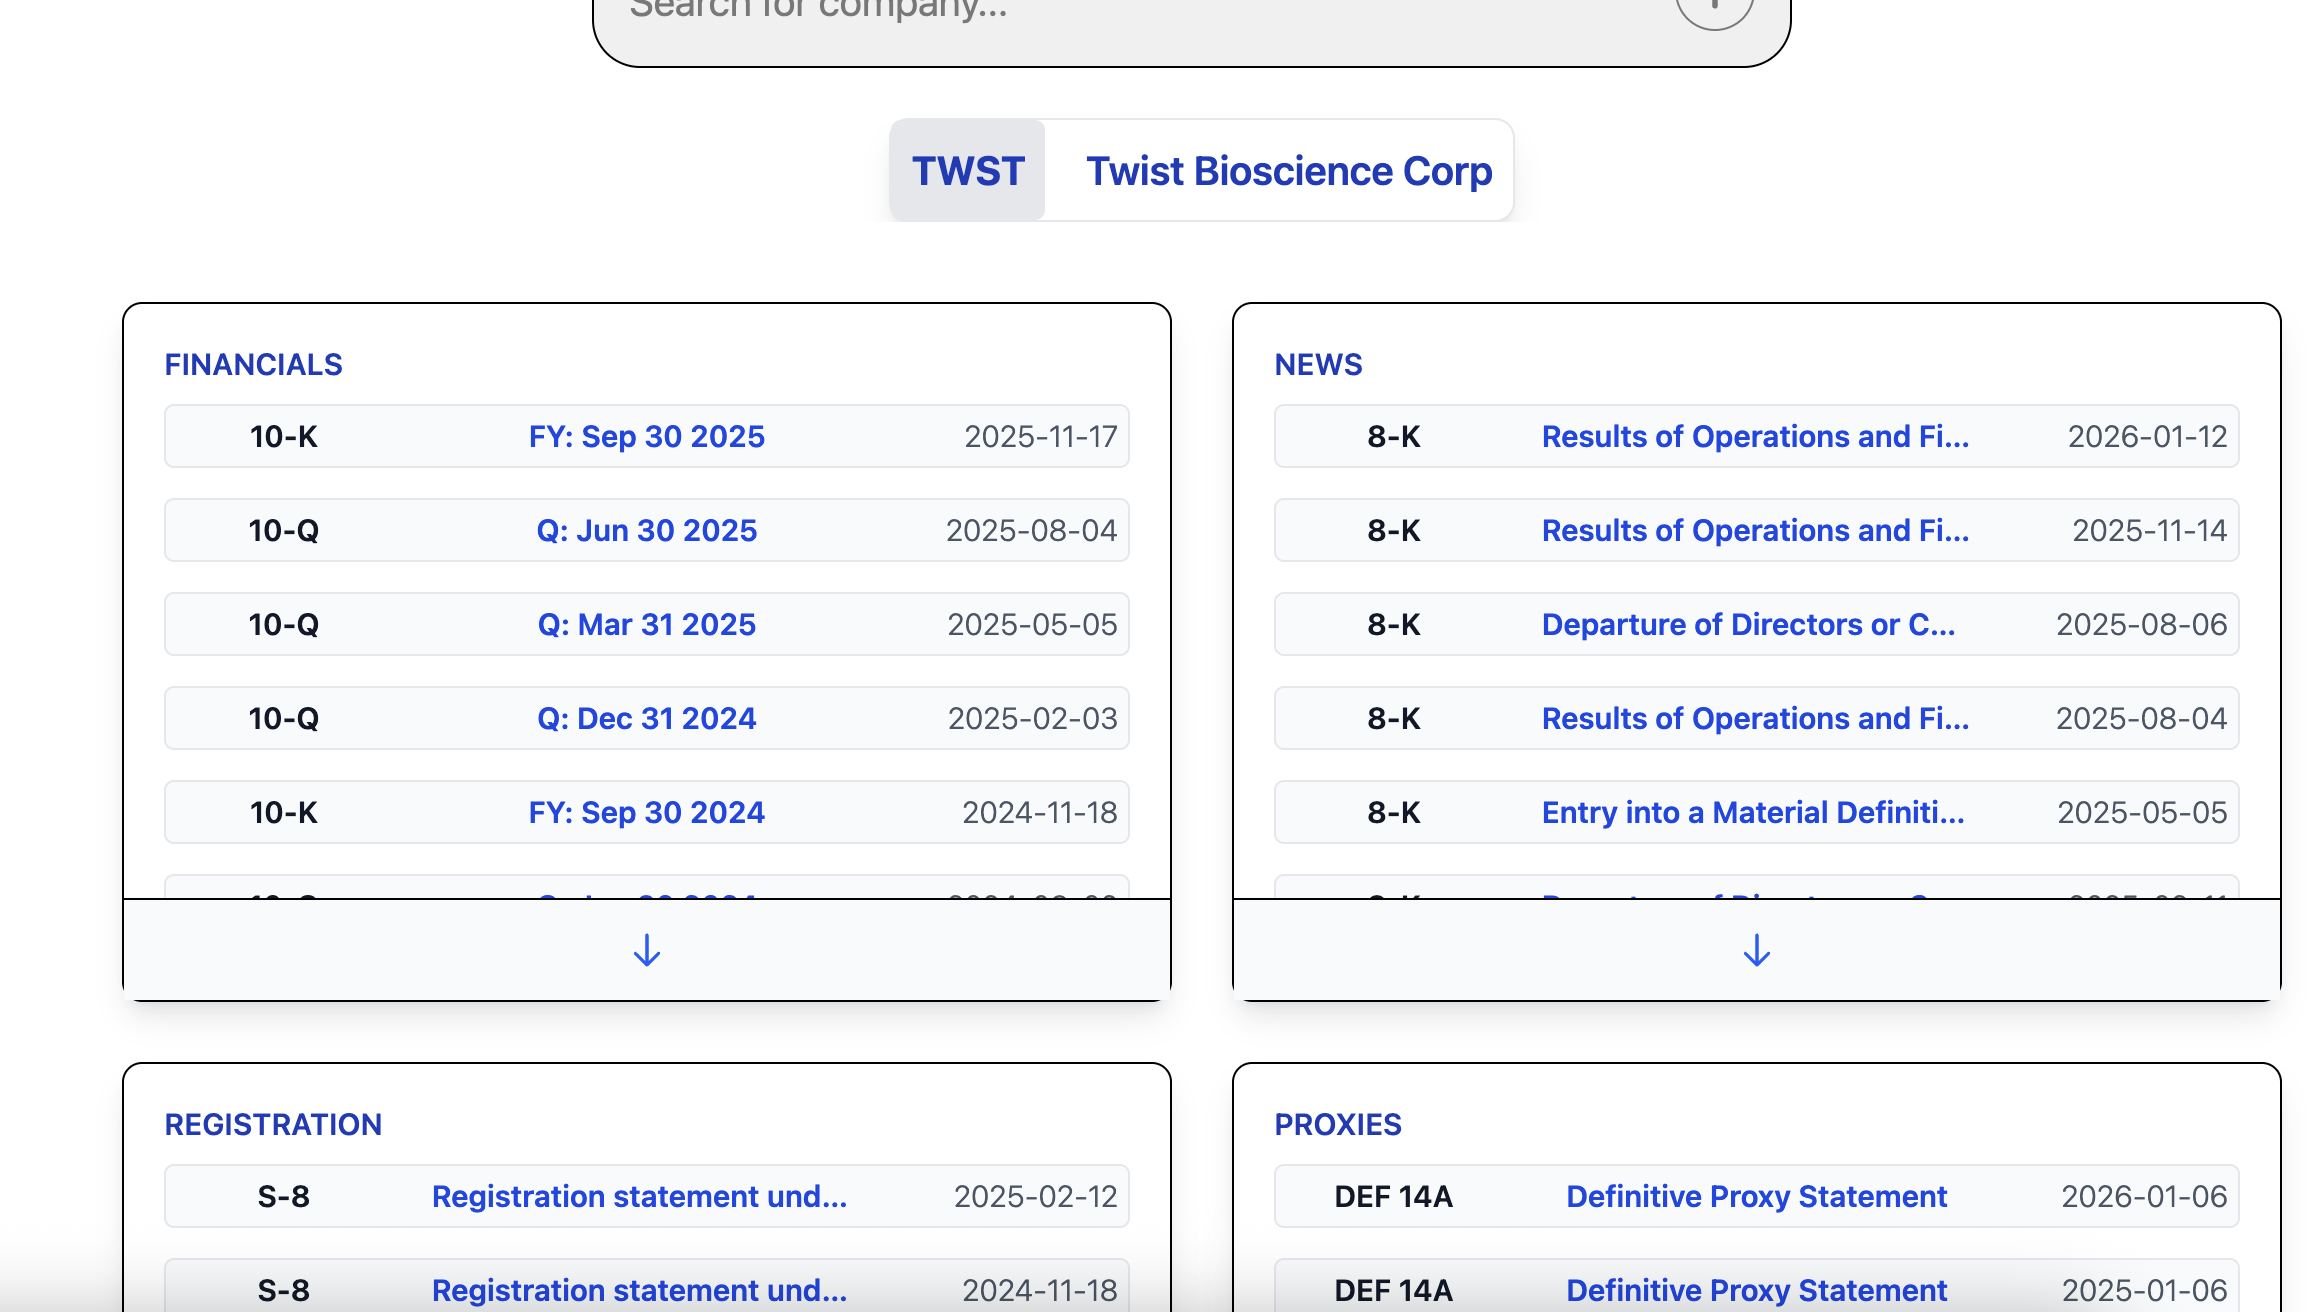The image size is (2324, 1312).
Task: Open the 8-K Results of Operations dated 2026-01-12
Action: pyautogui.click(x=1755, y=436)
